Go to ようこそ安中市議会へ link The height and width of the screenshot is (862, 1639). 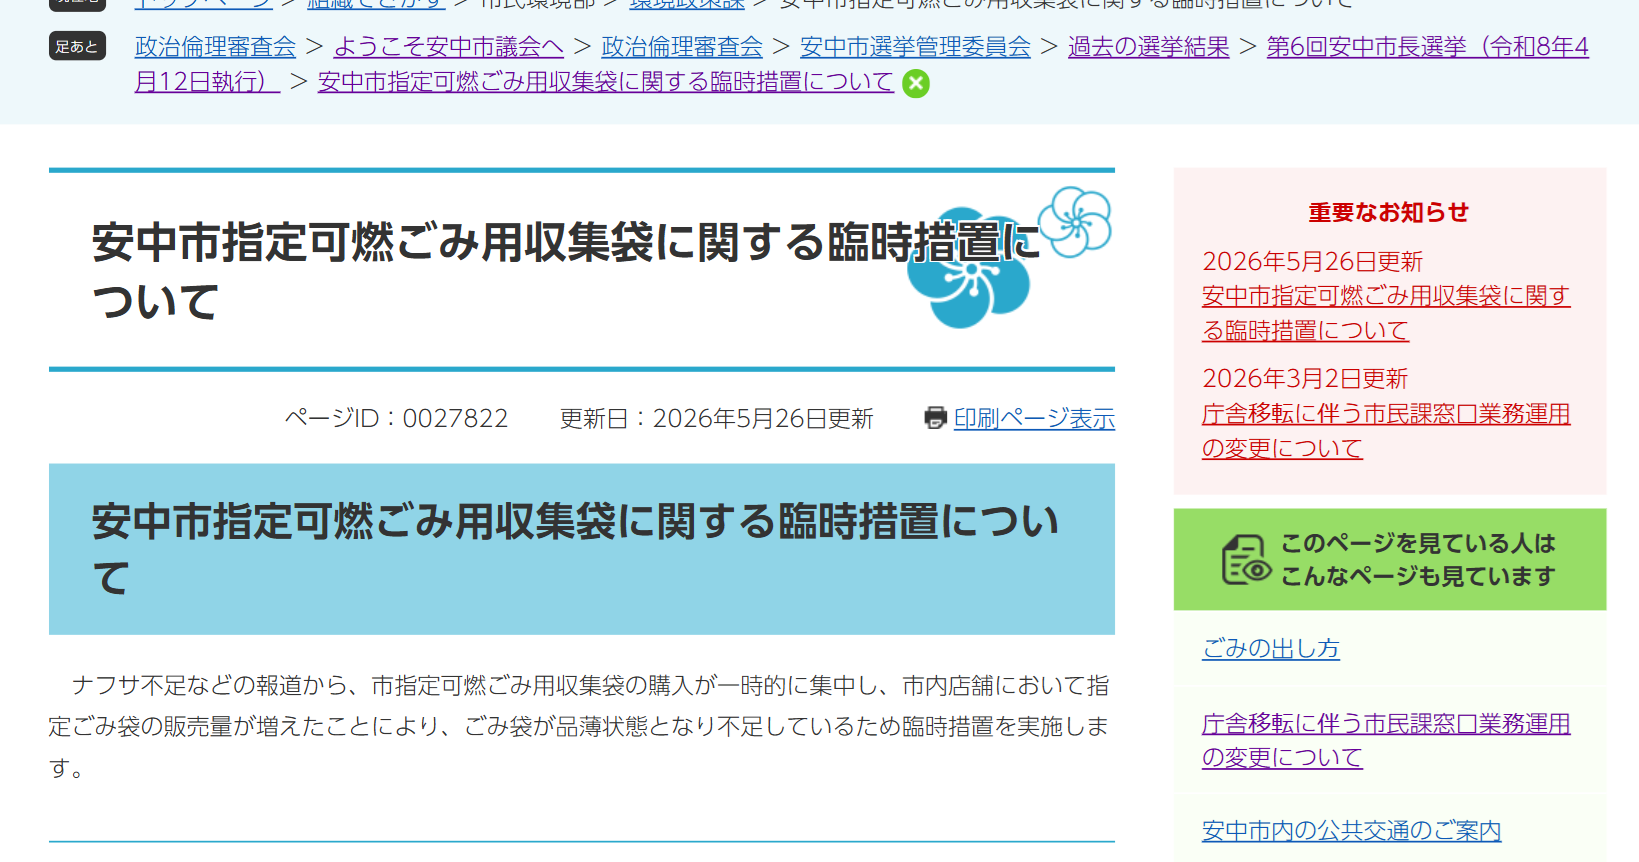(x=448, y=47)
